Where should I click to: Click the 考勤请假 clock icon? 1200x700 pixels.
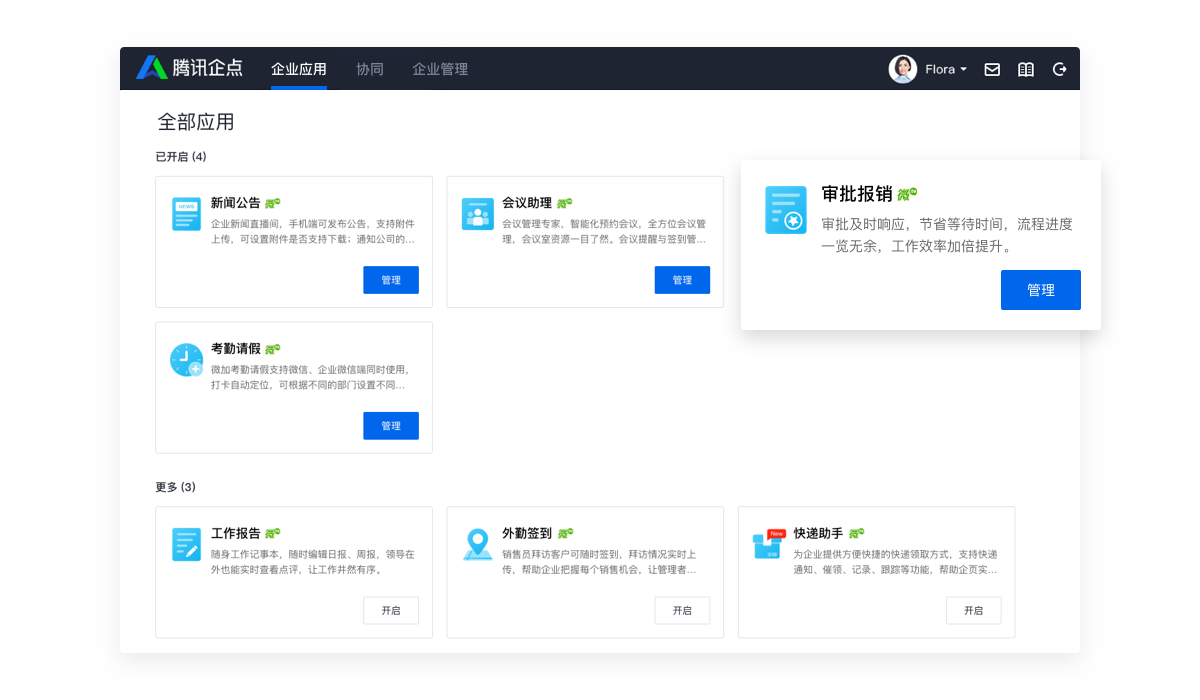click(186, 360)
